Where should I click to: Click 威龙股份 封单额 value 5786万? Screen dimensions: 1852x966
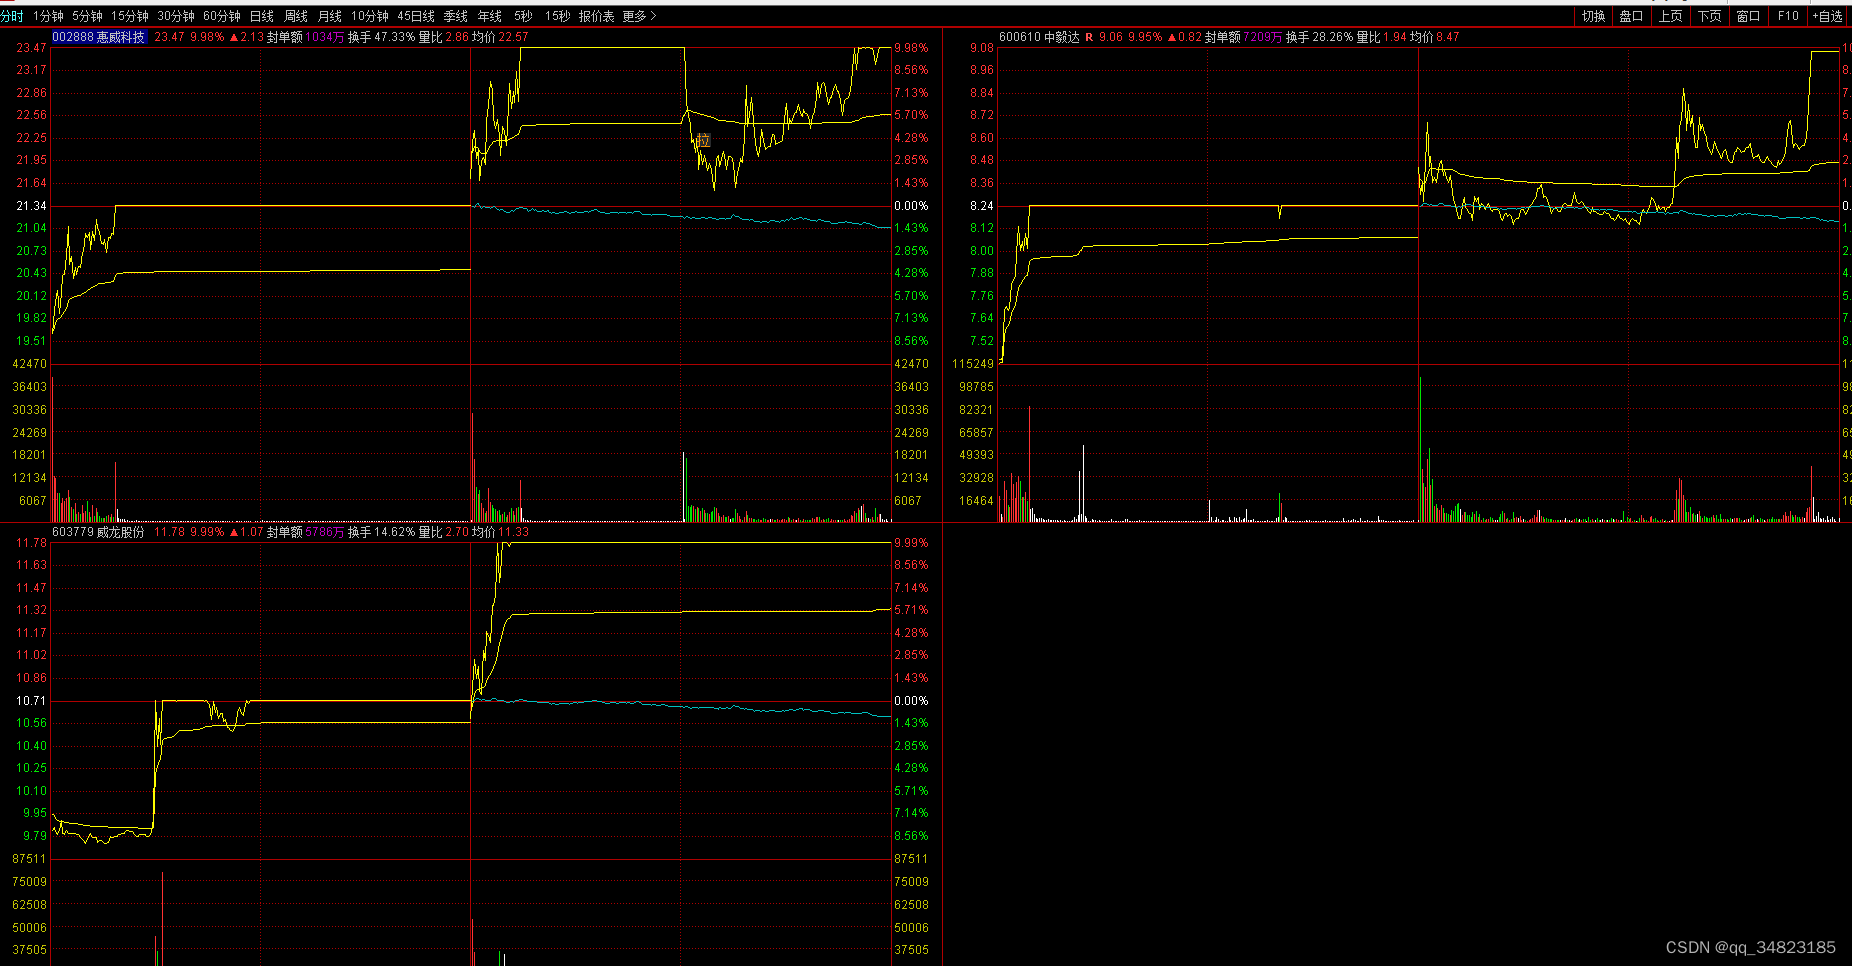(325, 532)
